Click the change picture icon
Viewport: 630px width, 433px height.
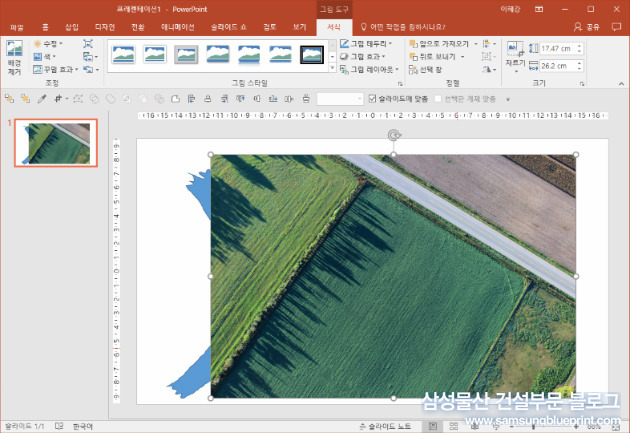[90, 57]
